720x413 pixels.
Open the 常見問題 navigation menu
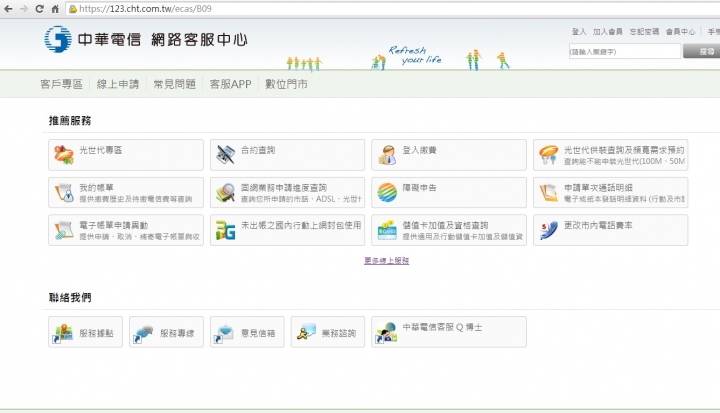tap(174, 84)
